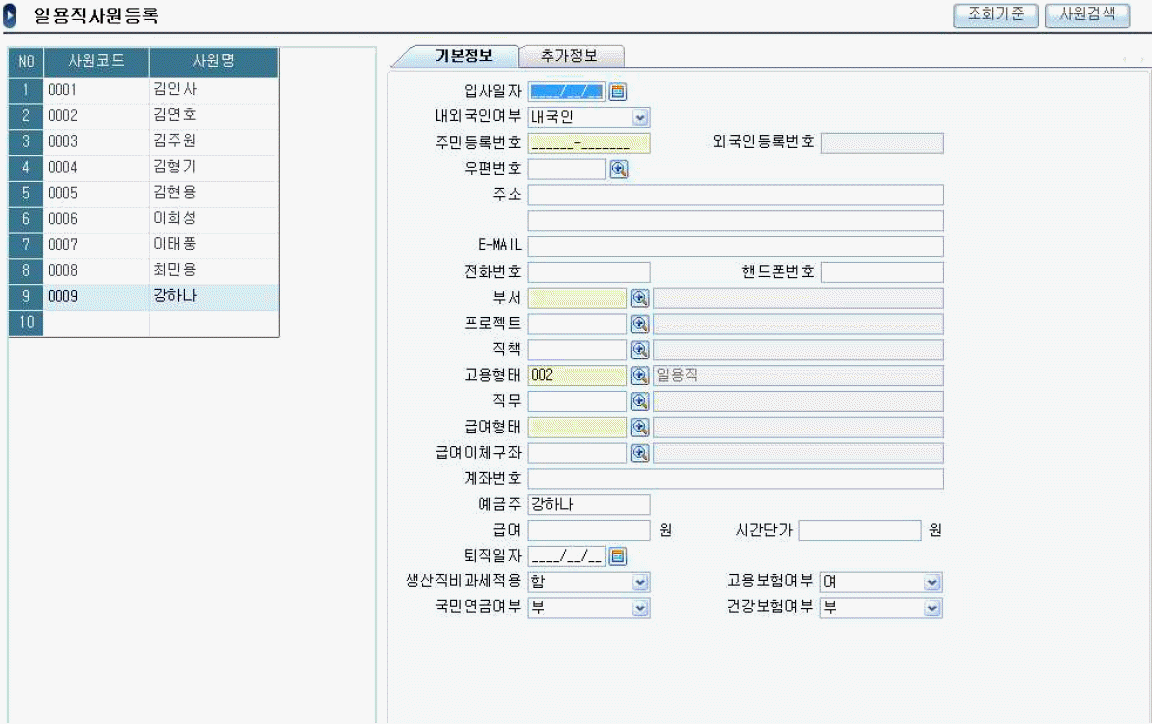Click the 프로젝트 lookup icon
Screen dimensions: 1152x724
(x=640, y=324)
